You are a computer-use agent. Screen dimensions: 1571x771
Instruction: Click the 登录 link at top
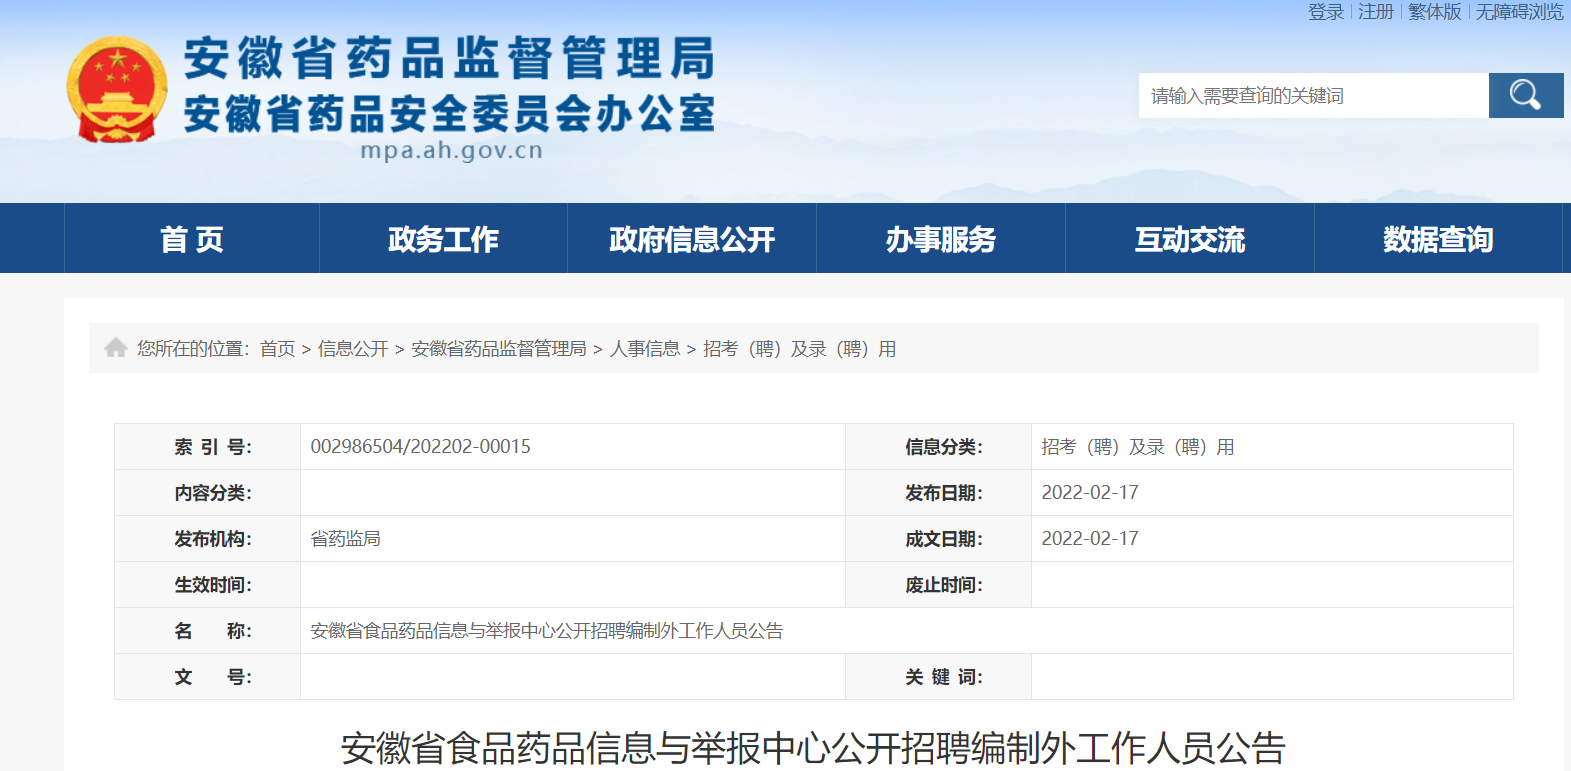[1325, 12]
